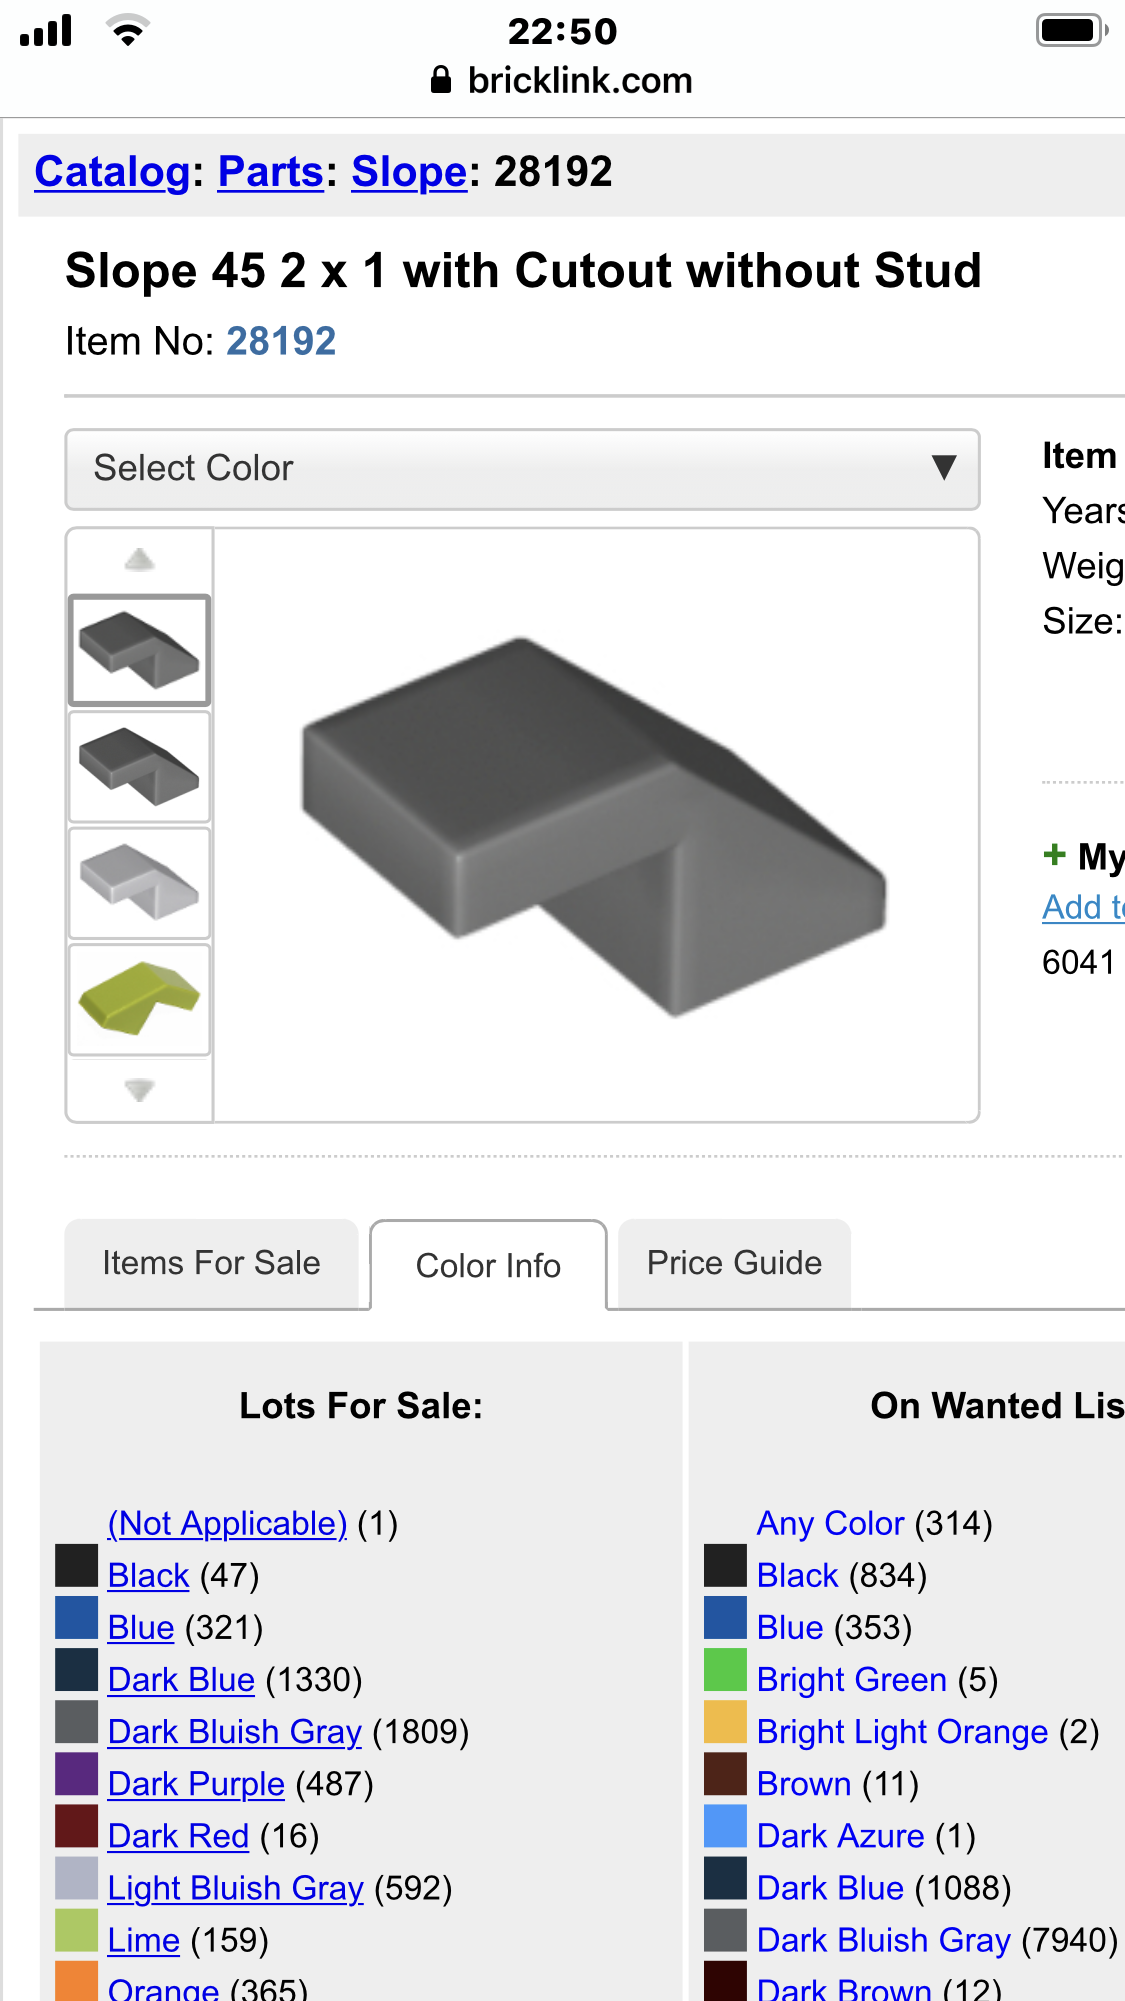Viewport: 1125px width, 2001px height.
Task: Tap the padlock icon in address bar
Action: point(440,80)
